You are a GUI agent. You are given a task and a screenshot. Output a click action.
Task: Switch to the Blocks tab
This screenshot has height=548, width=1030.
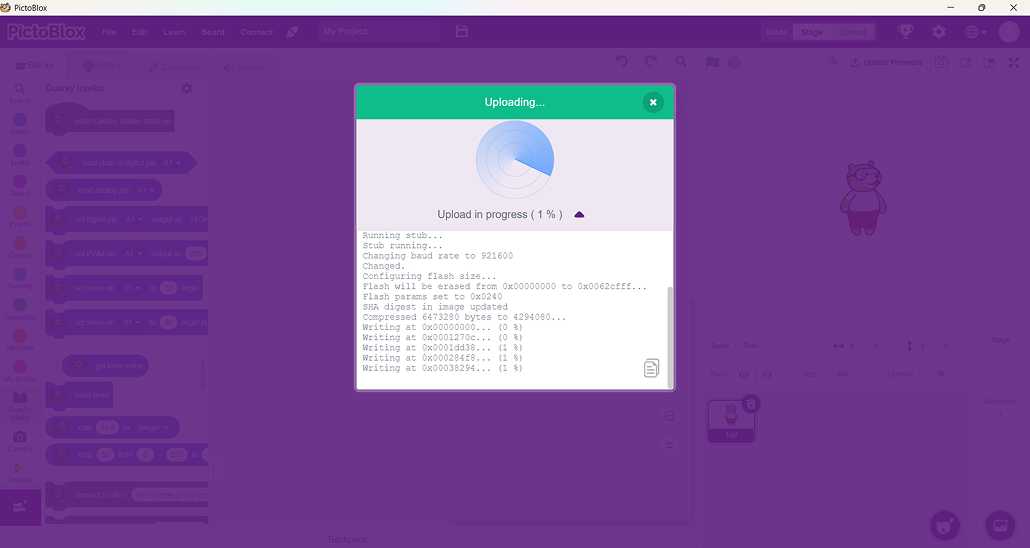[x=34, y=66]
